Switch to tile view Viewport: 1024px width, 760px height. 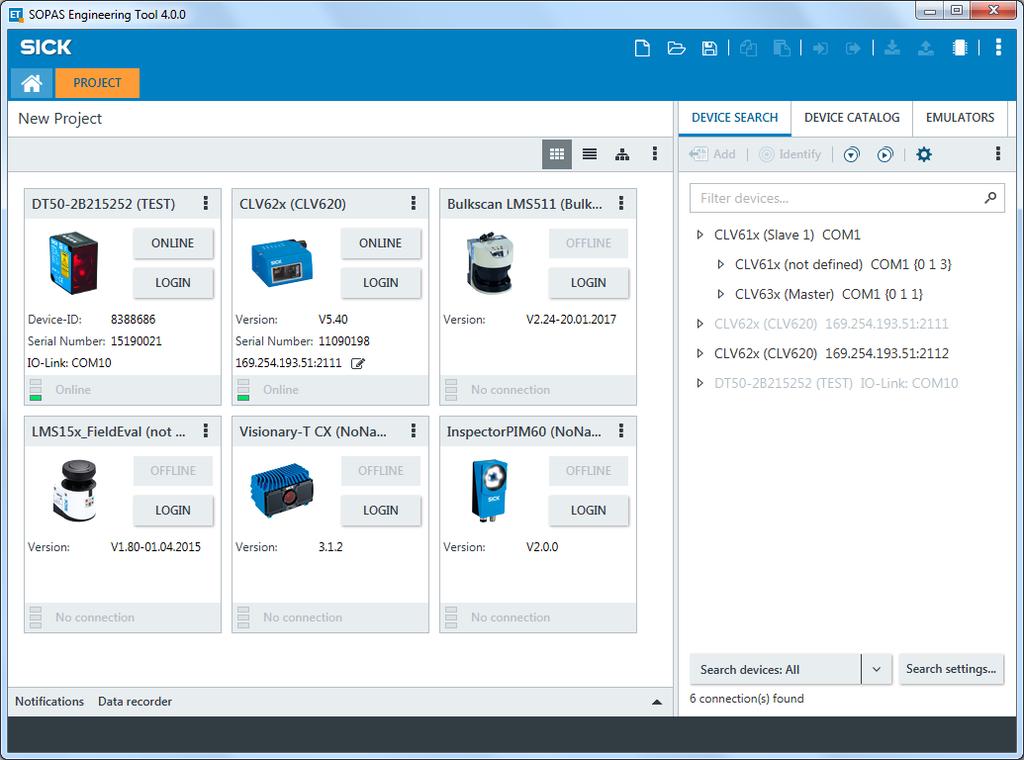556,154
